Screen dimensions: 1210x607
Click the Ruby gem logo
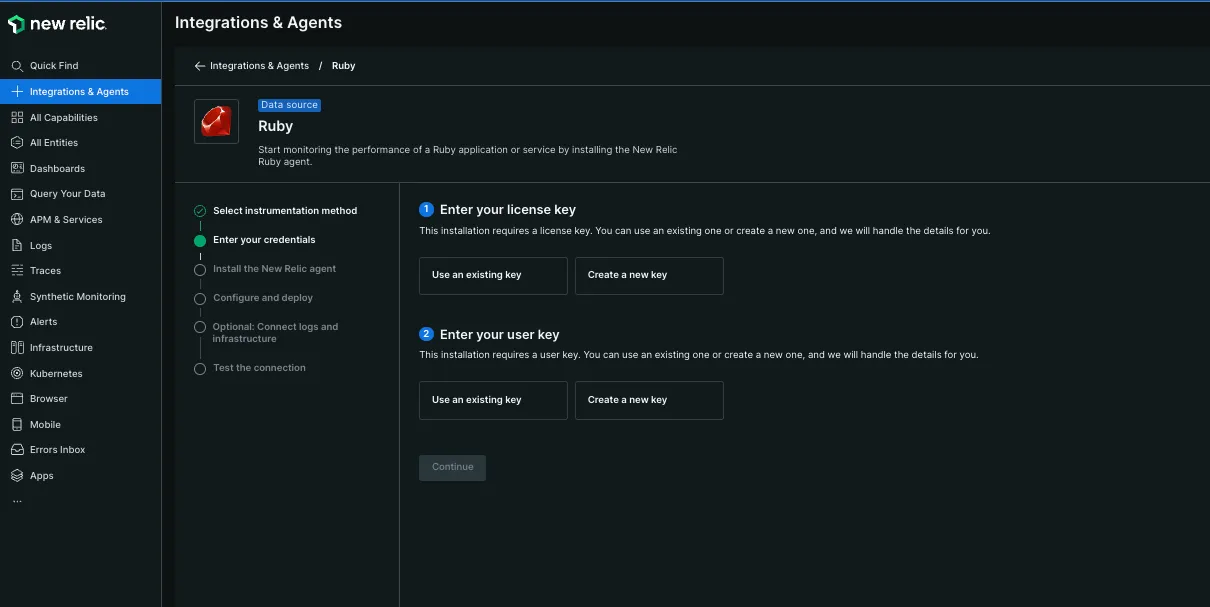[216, 122]
